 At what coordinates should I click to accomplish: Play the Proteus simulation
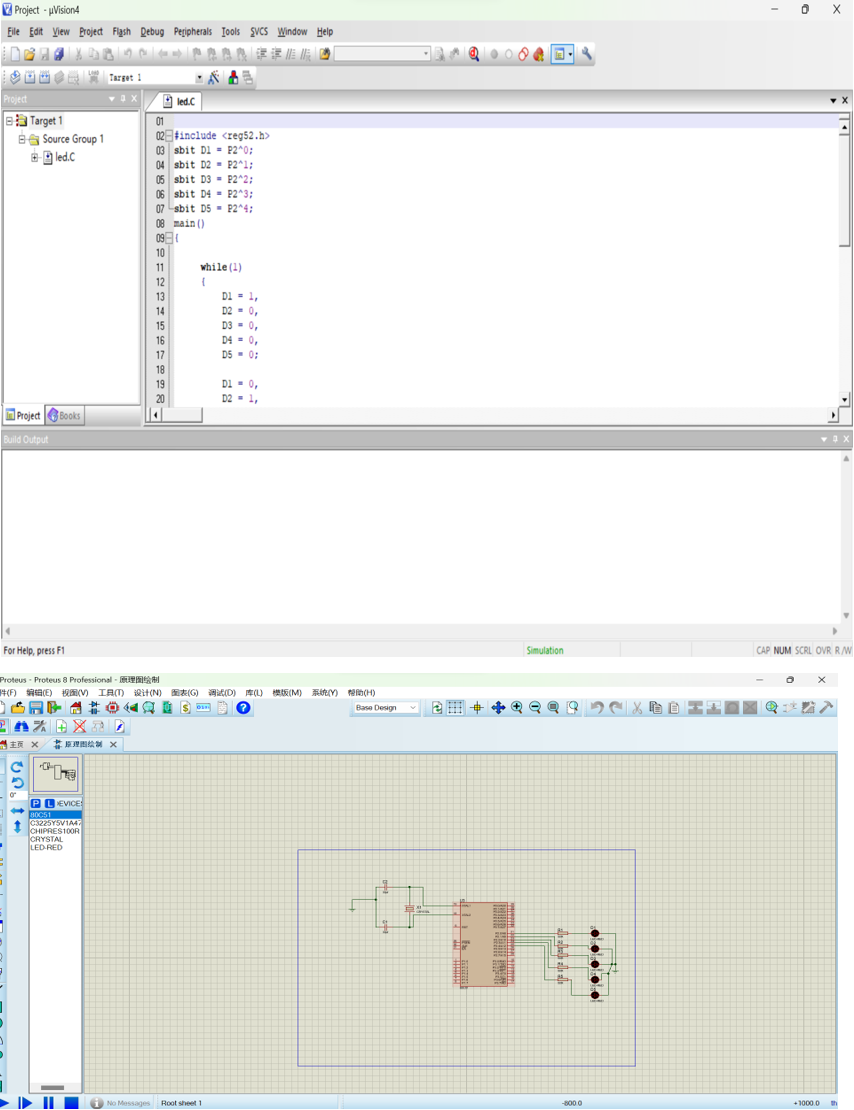6,1103
